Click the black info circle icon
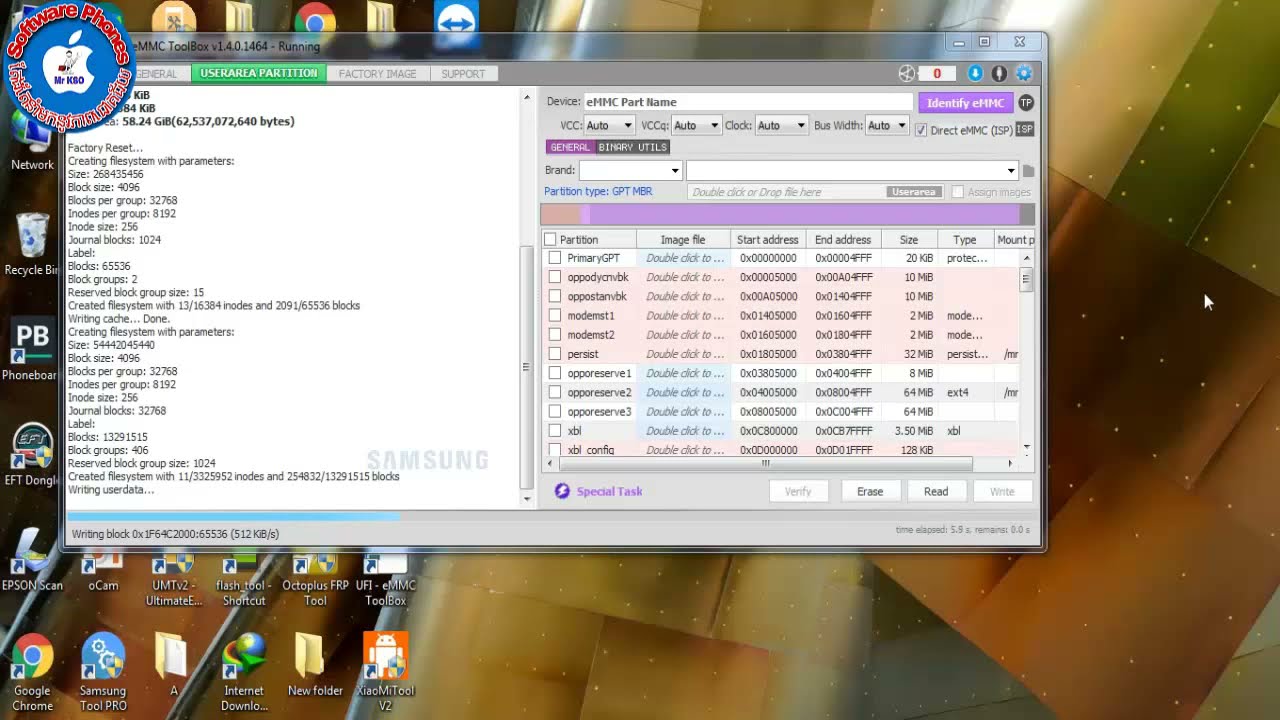Screen dimensions: 1280x720 click(x=999, y=73)
